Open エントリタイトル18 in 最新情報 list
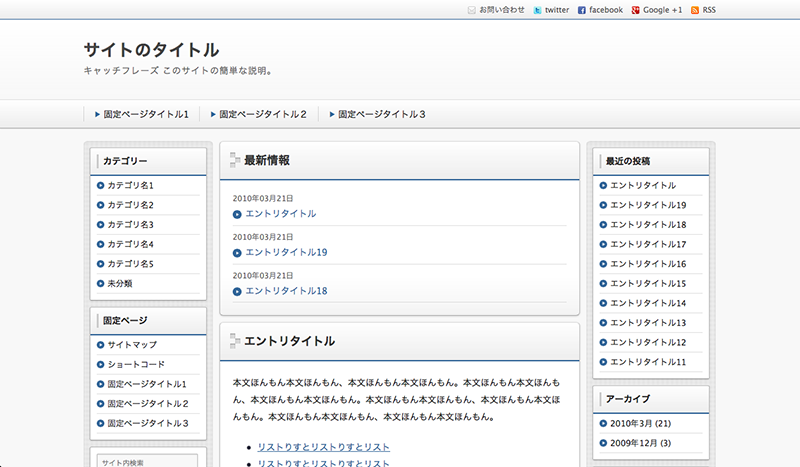 click(286, 291)
